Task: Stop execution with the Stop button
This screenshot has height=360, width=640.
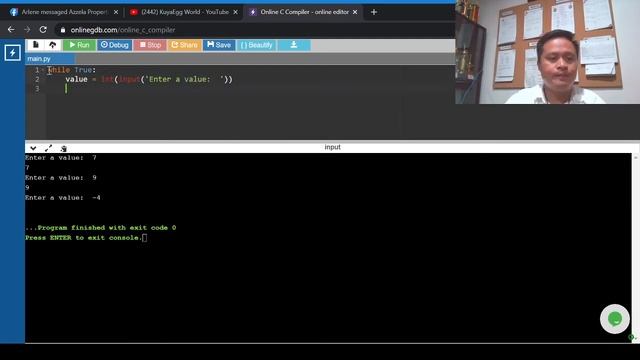Action: pyautogui.click(x=150, y=45)
